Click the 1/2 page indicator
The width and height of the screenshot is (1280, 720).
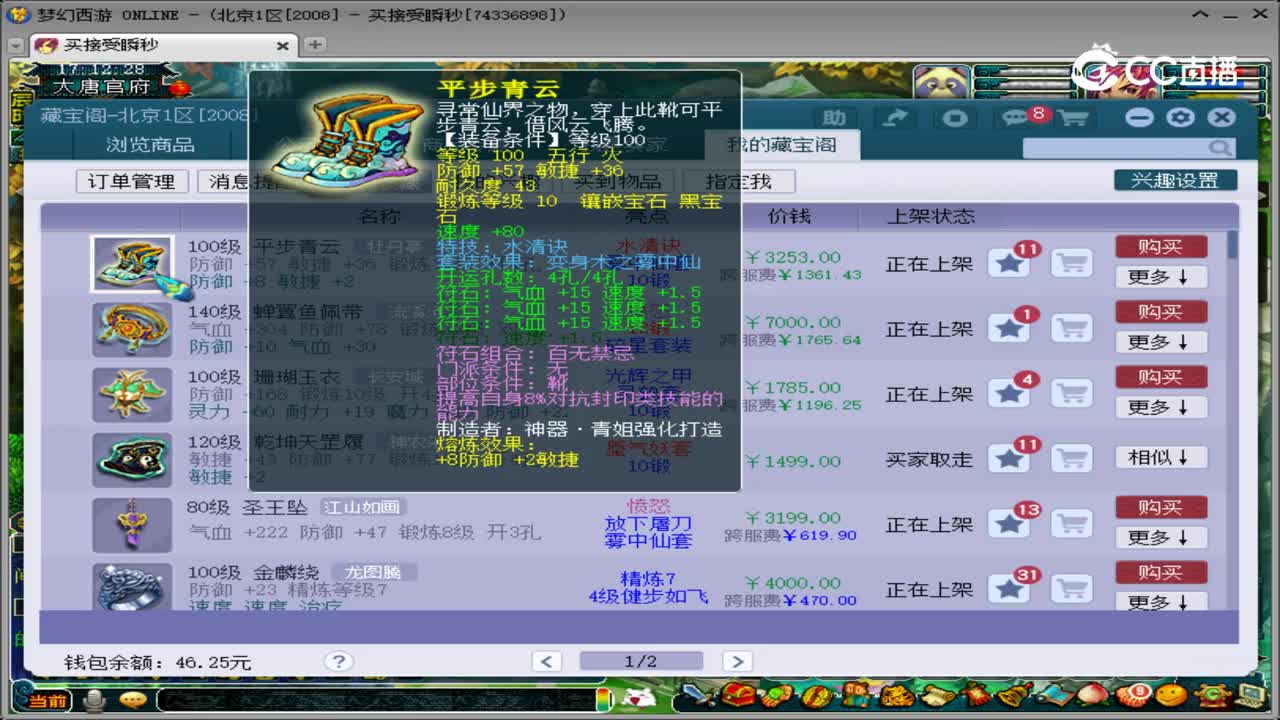pyautogui.click(x=641, y=661)
